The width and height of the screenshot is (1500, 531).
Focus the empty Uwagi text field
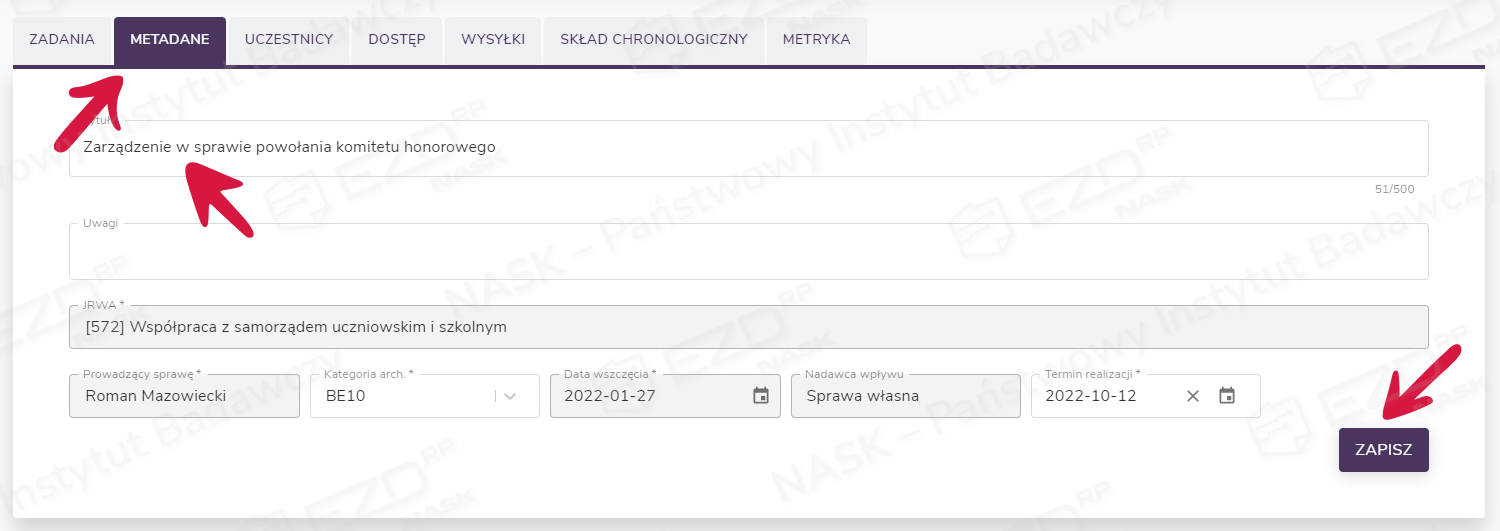point(748,253)
